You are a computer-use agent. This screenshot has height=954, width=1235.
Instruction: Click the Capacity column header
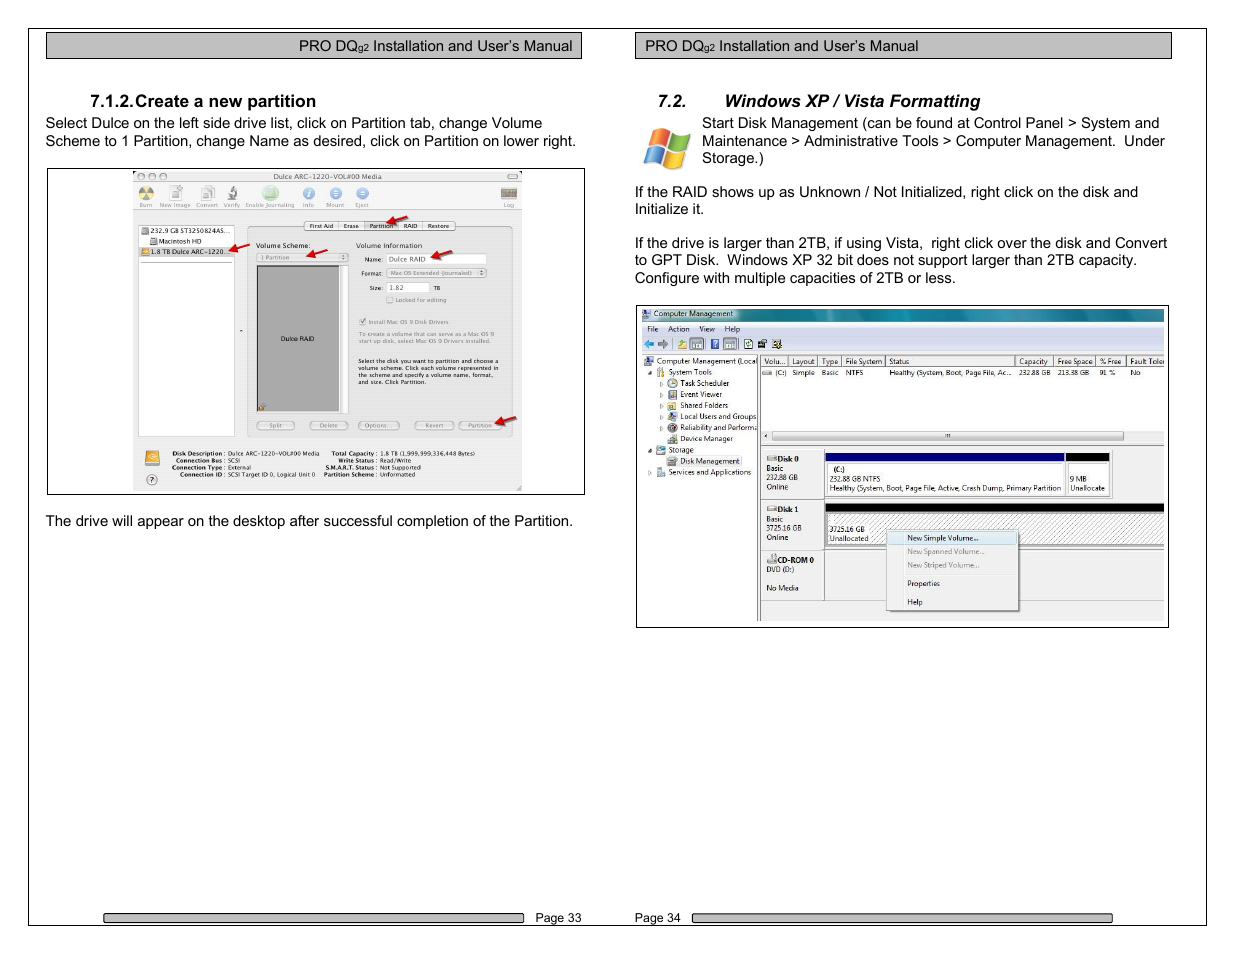(1033, 361)
